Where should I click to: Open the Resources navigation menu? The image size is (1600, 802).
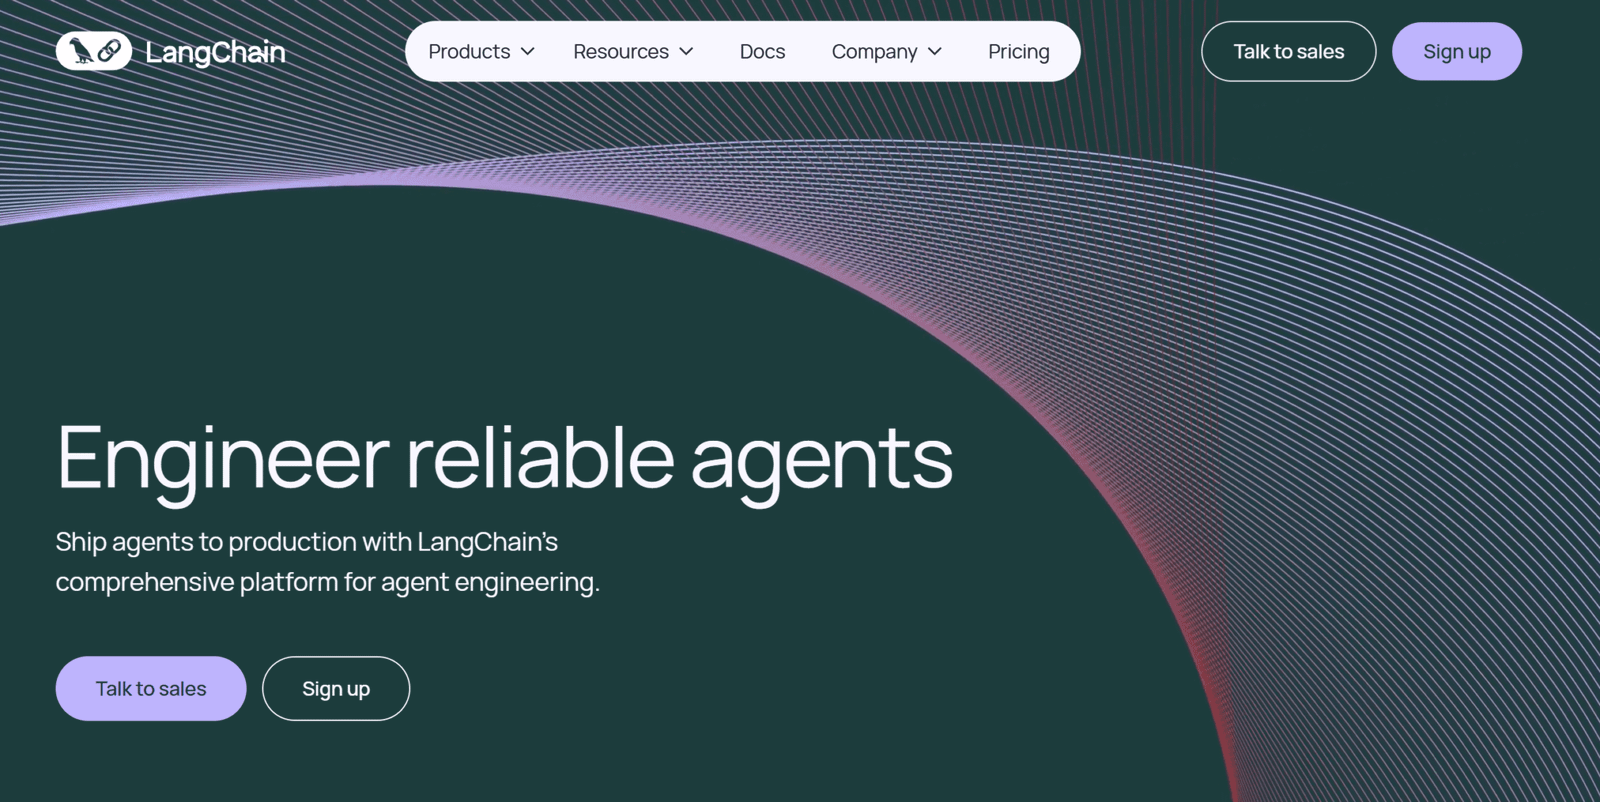pyautogui.click(x=633, y=51)
